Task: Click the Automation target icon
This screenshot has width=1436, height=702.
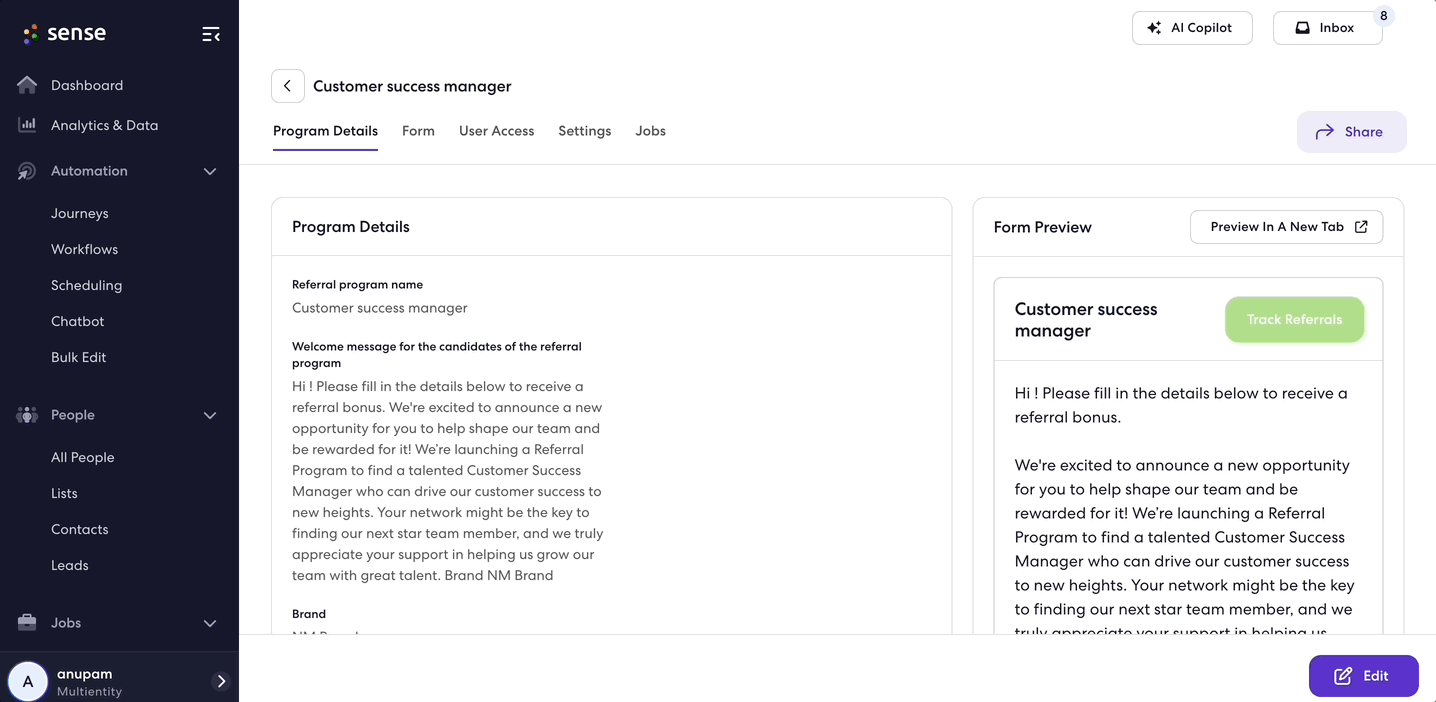Action: (27, 171)
